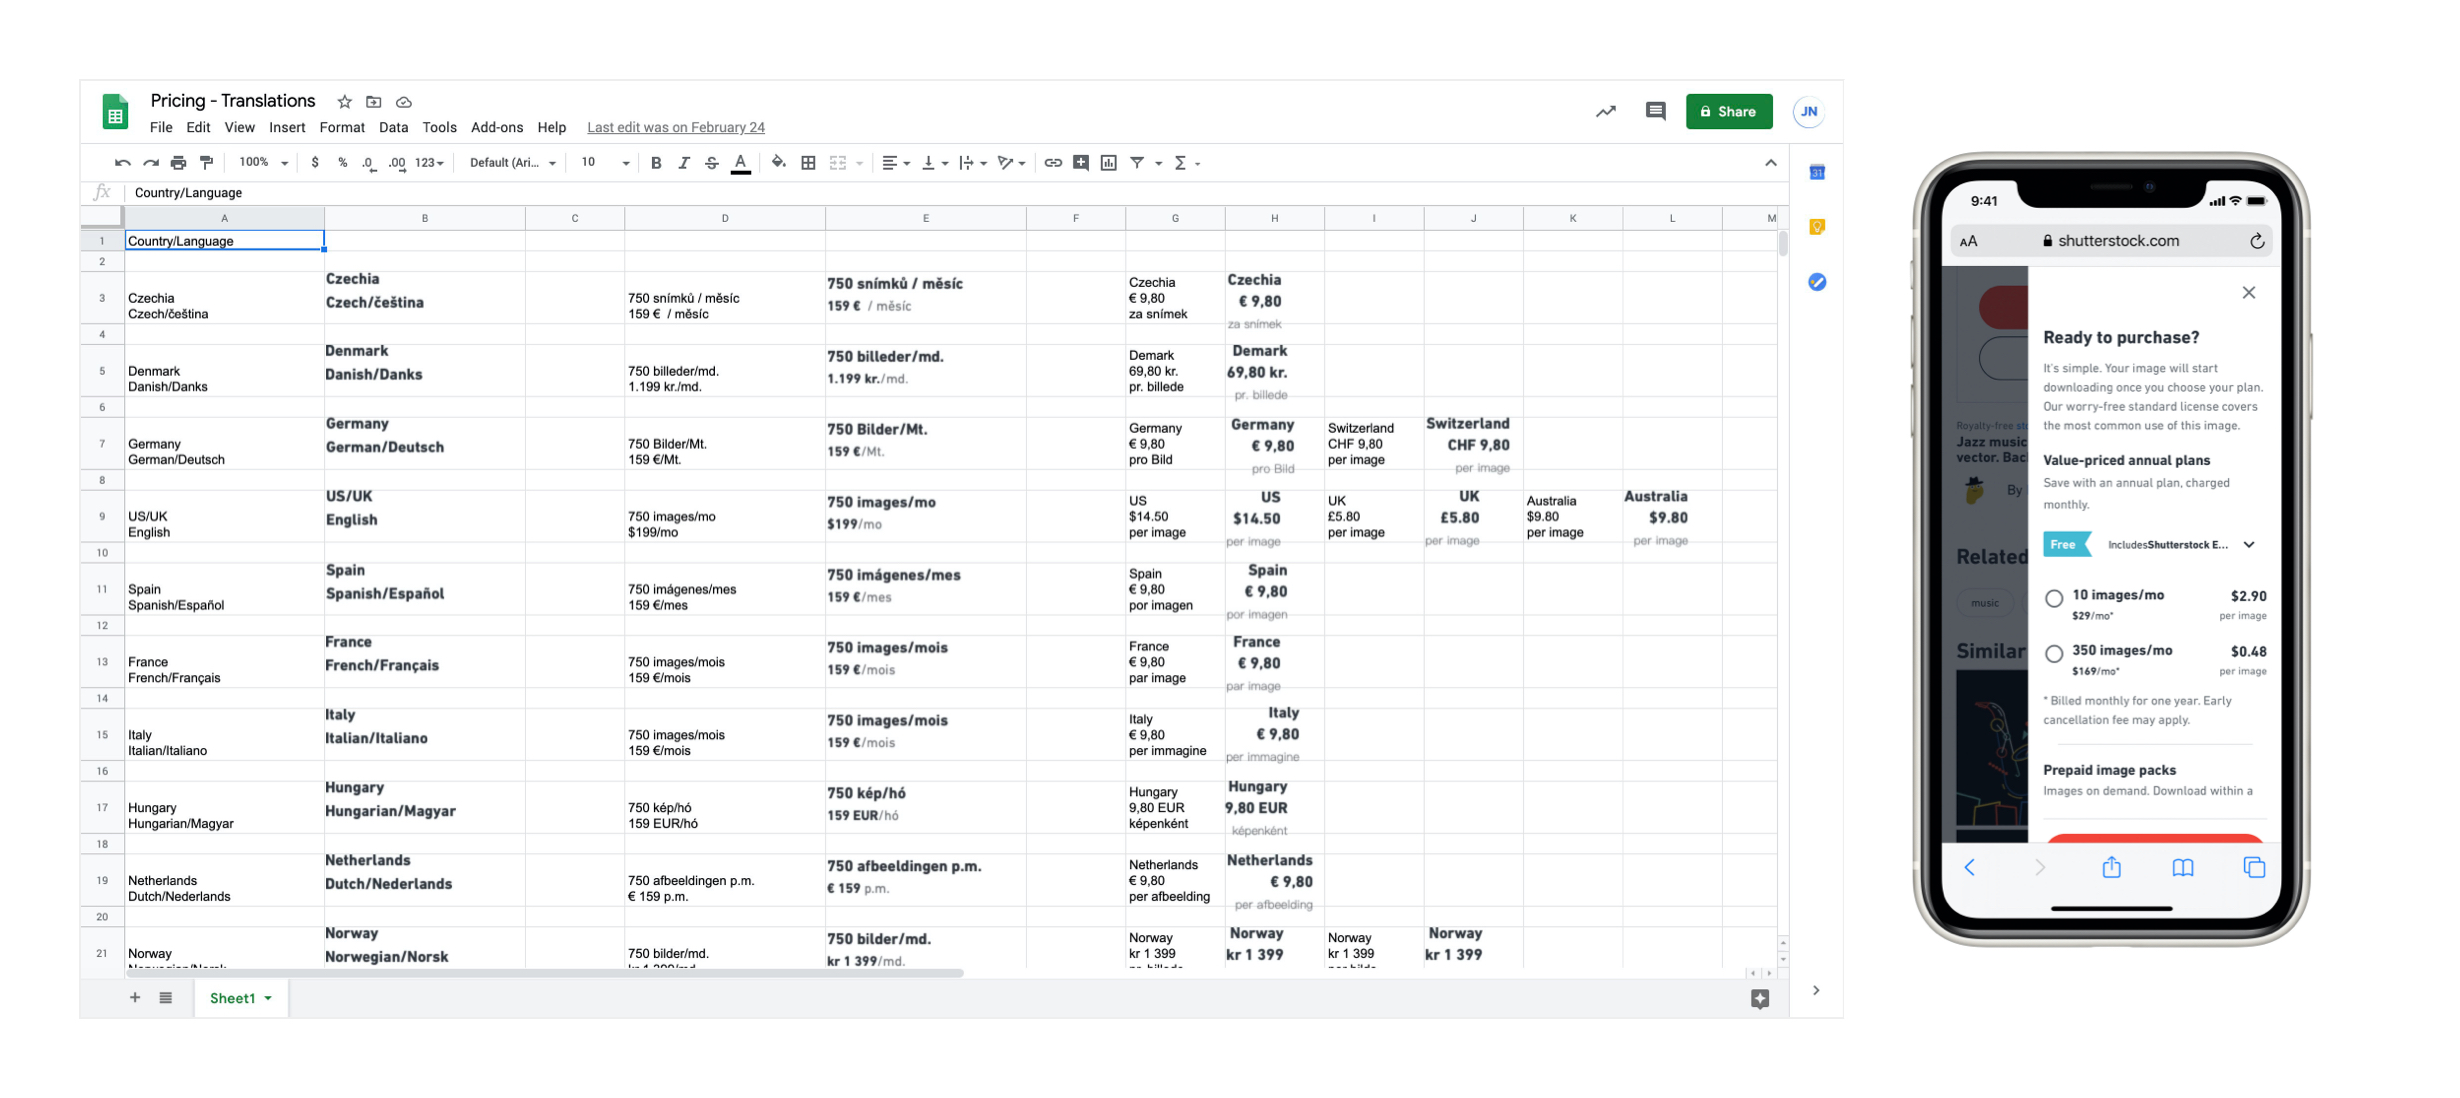This screenshot has height=1098, width=2460.
Task: Click the paint format icon
Action: click(207, 163)
